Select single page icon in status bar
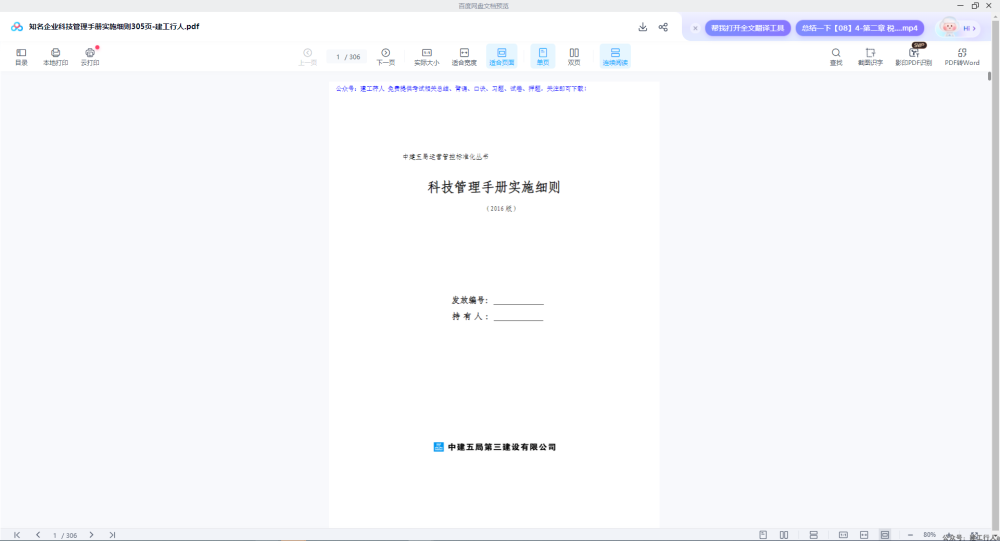 763,535
